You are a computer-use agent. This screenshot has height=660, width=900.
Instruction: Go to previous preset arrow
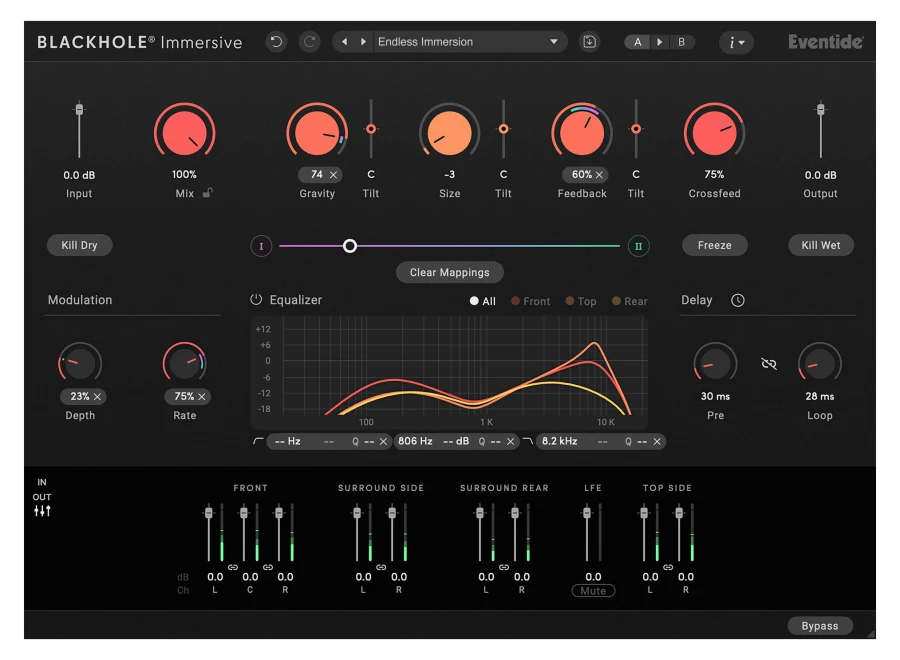(x=344, y=42)
